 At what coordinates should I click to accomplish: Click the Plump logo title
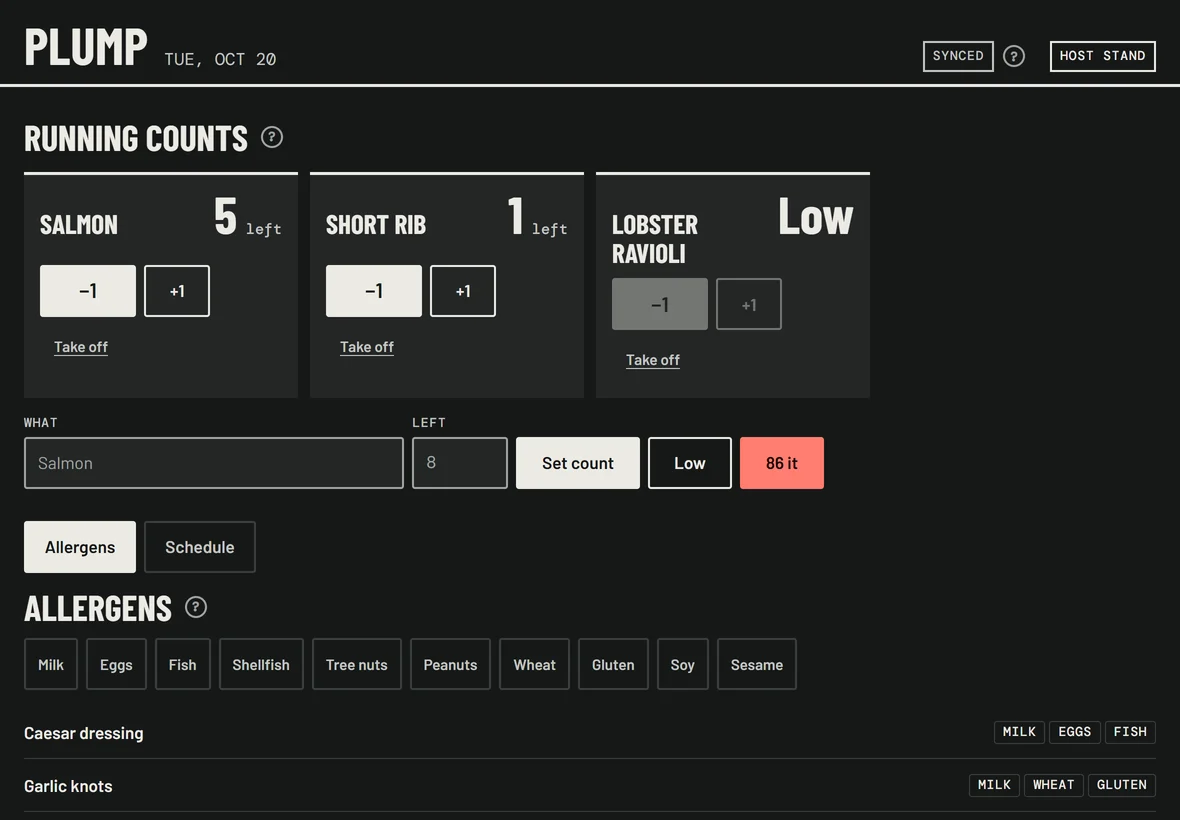(86, 47)
